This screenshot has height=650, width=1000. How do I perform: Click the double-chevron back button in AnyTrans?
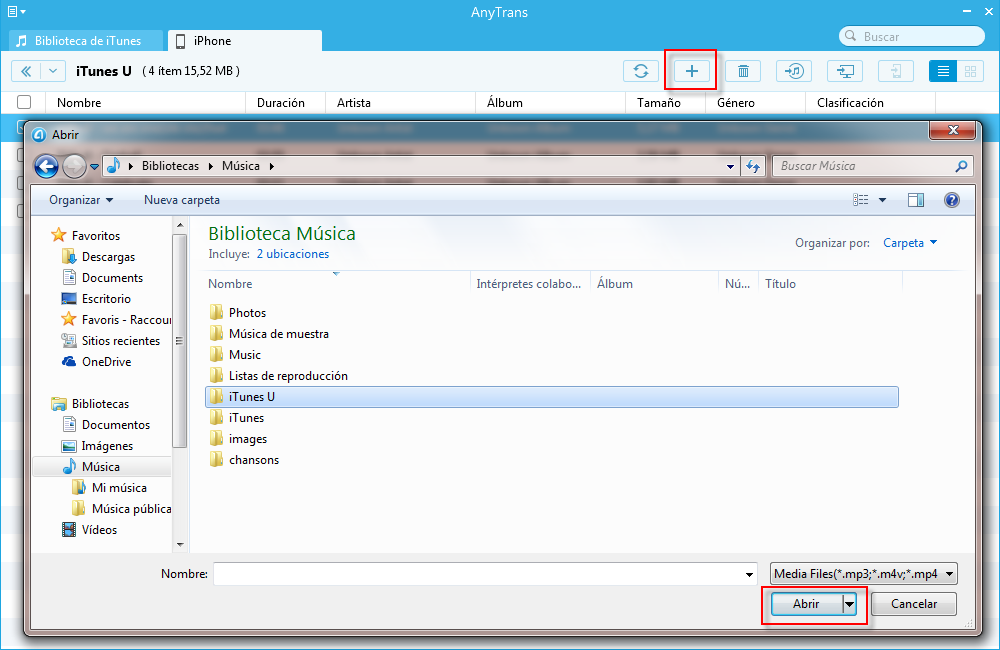[x=26, y=71]
